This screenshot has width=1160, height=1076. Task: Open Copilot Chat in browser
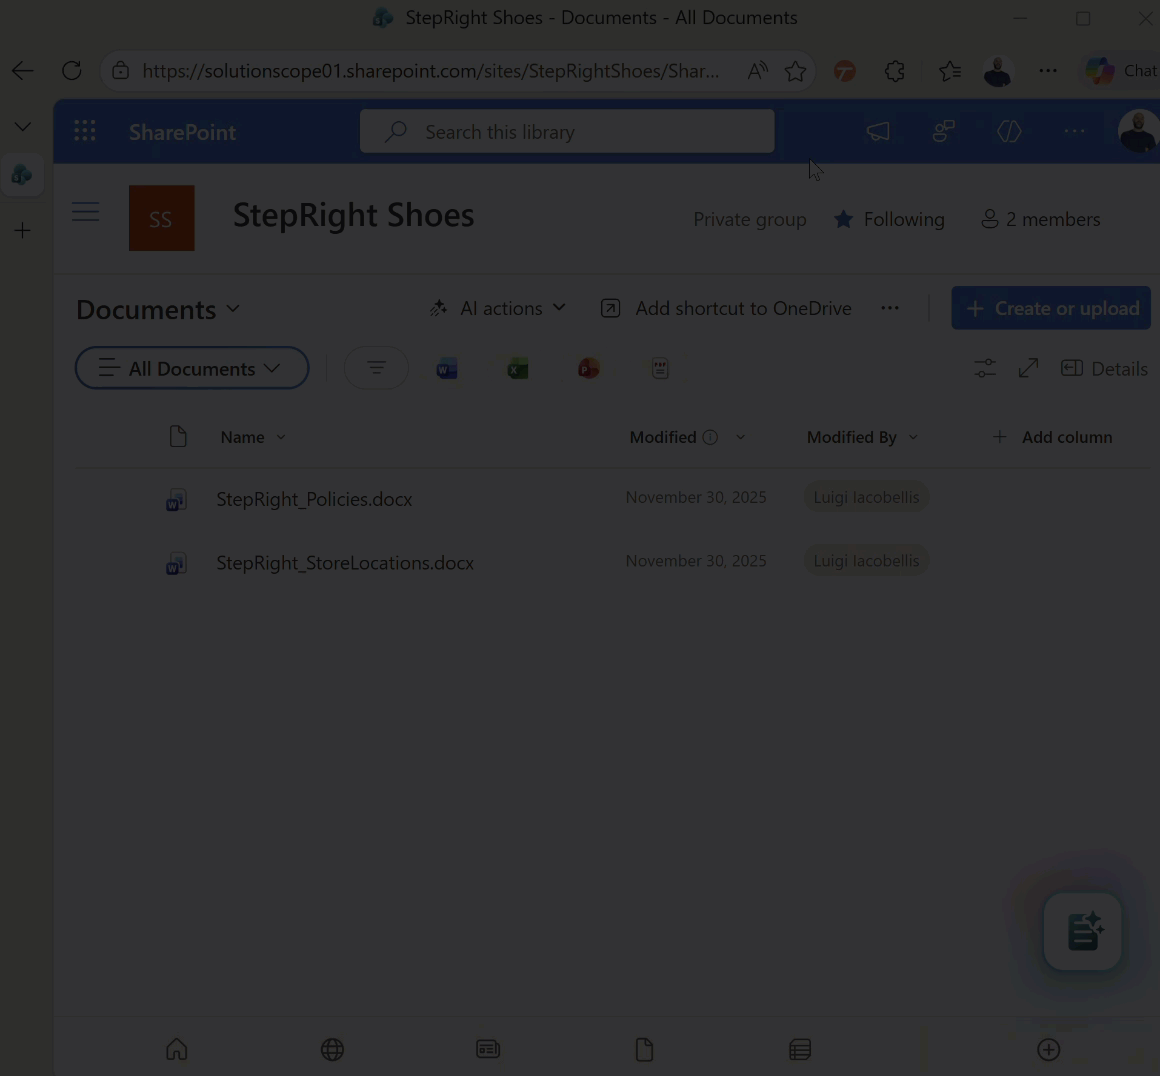[1120, 71]
